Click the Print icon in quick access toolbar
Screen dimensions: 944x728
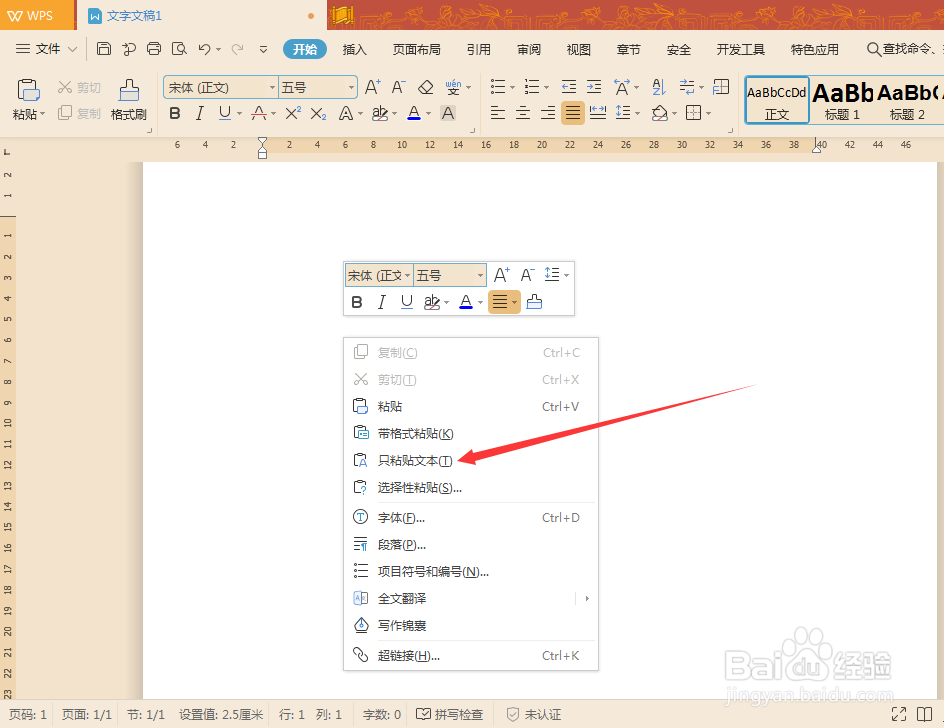[154, 48]
